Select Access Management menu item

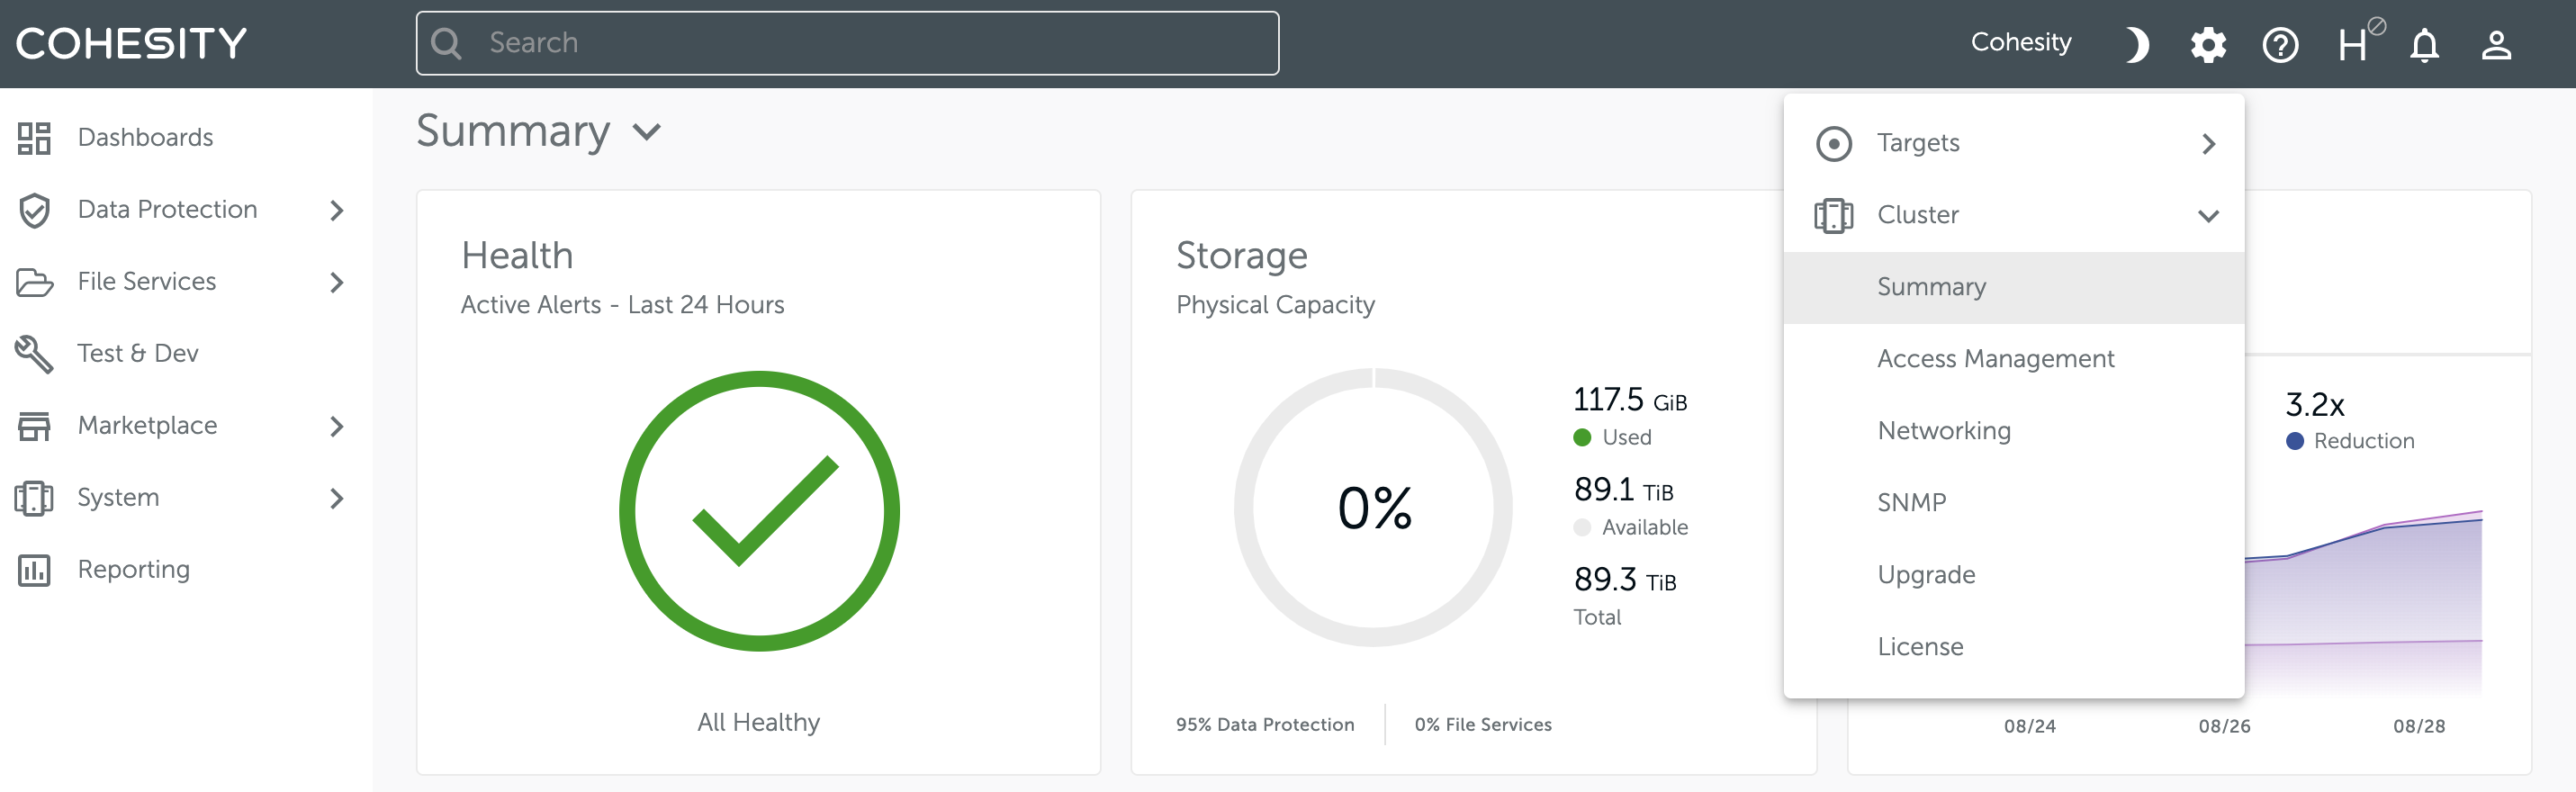click(2014, 359)
